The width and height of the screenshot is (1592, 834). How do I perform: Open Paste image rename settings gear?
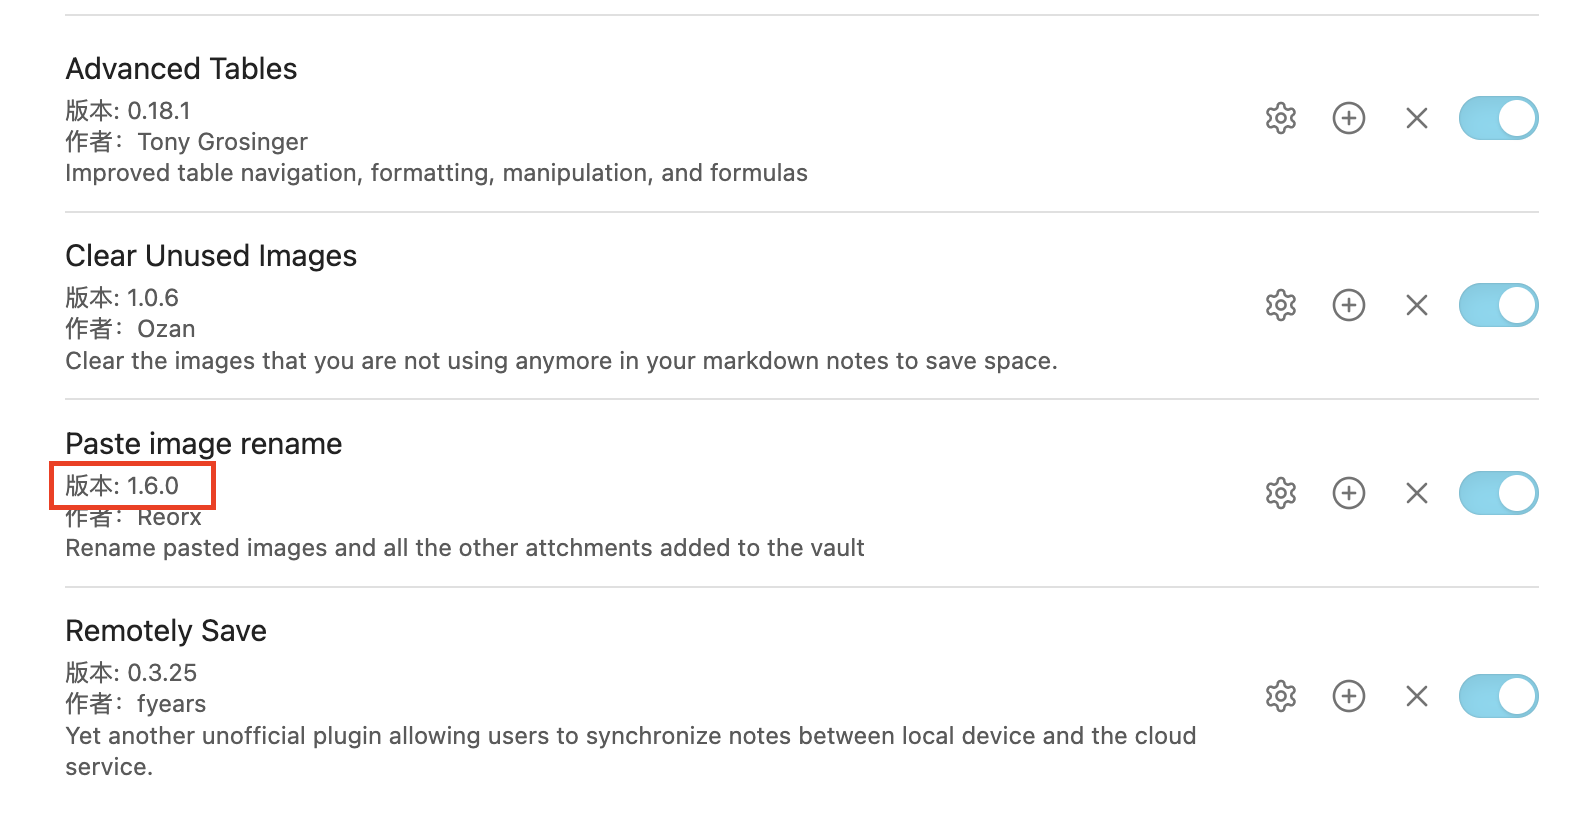tap(1281, 493)
